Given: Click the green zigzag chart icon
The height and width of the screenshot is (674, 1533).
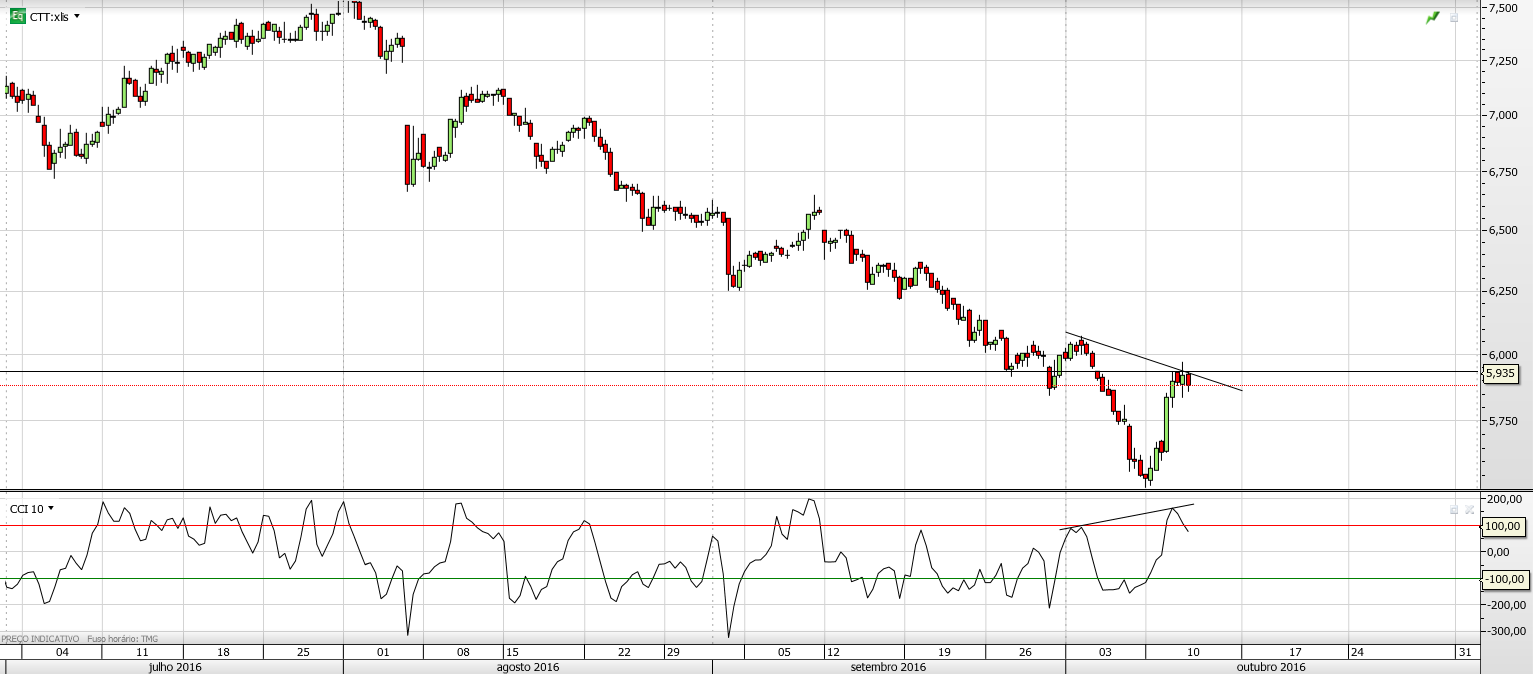Looking at the screenshot, I should tap(1433, 17).
